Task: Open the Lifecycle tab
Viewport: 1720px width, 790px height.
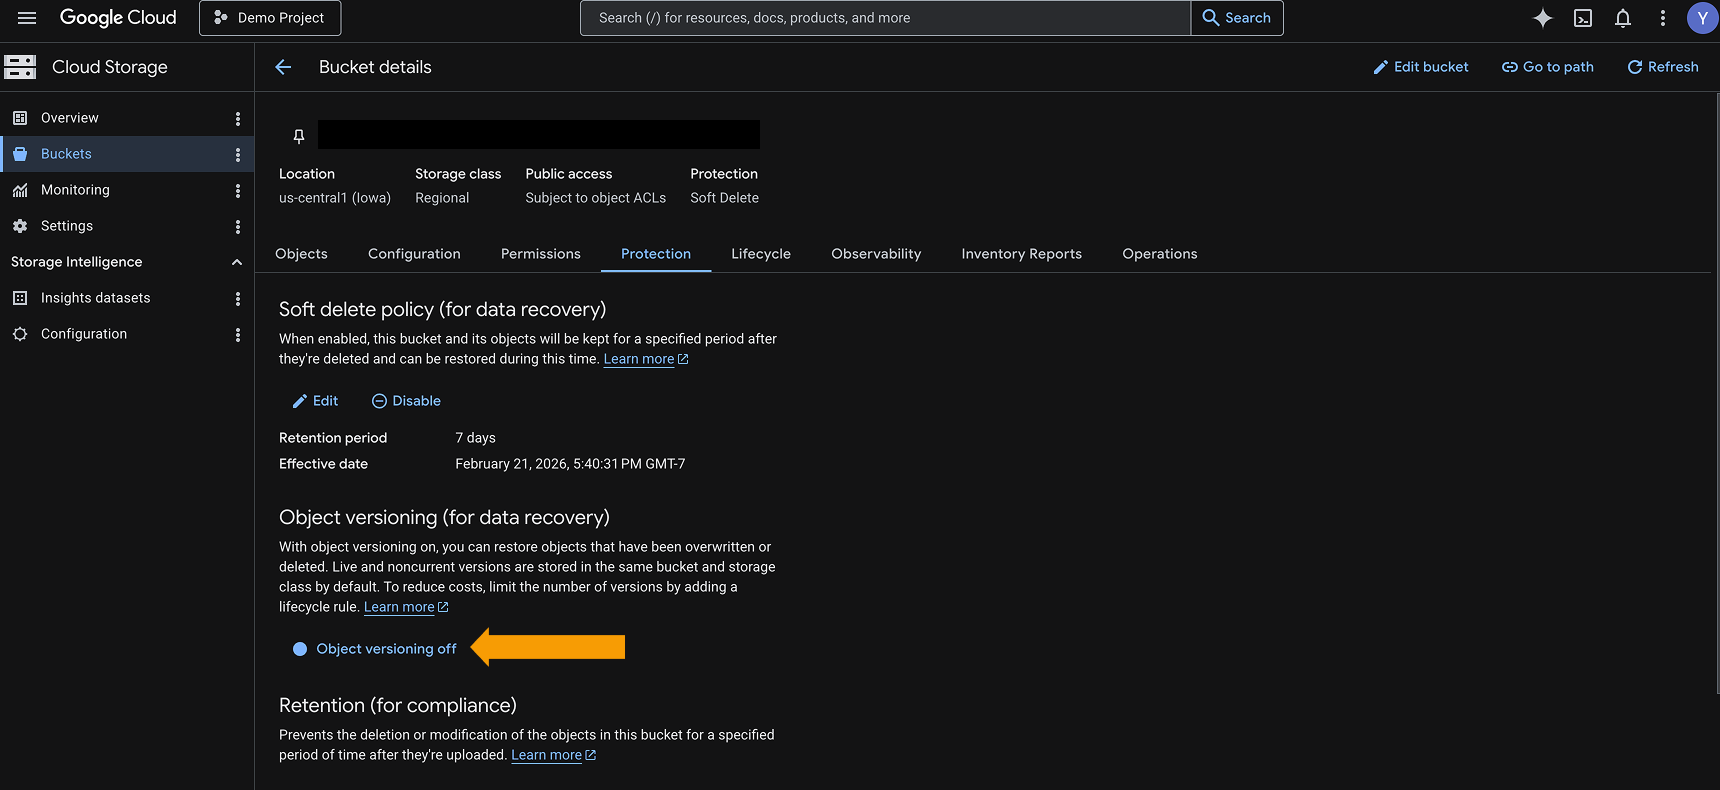Action: point(761,254)
